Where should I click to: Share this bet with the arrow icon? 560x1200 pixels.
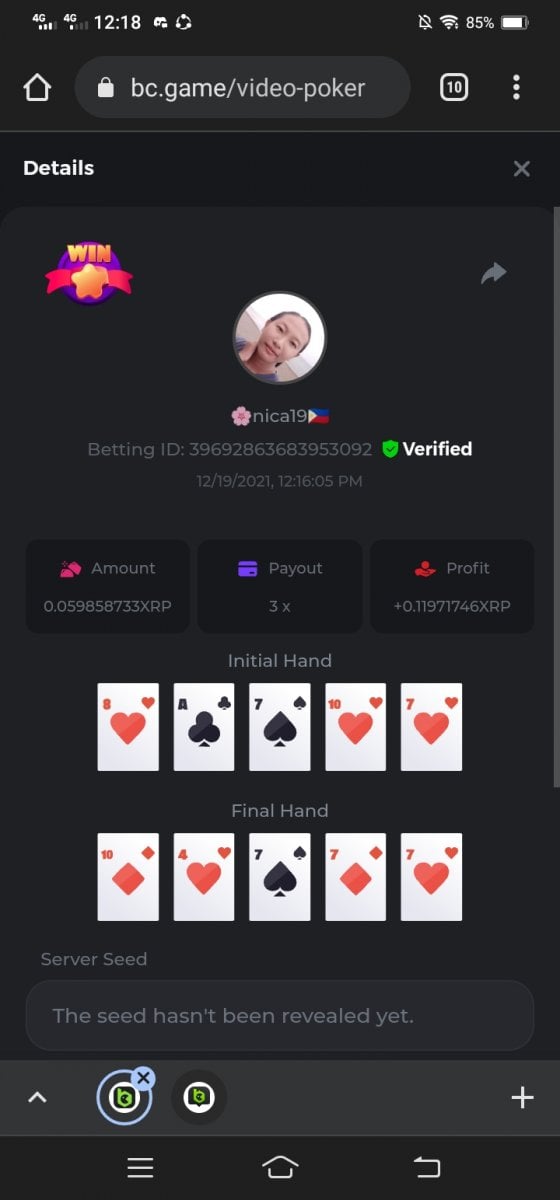tap(493, 273)
